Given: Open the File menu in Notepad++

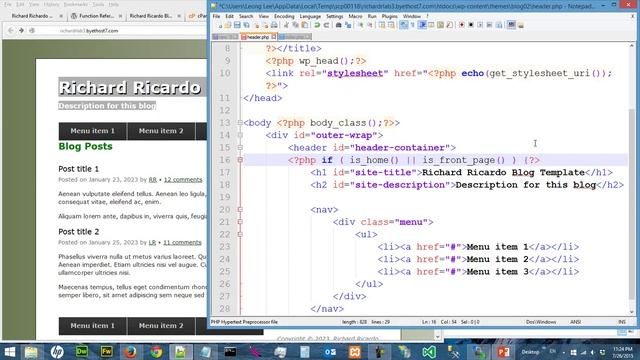Looking at the screenshot, I should point(216,16).
